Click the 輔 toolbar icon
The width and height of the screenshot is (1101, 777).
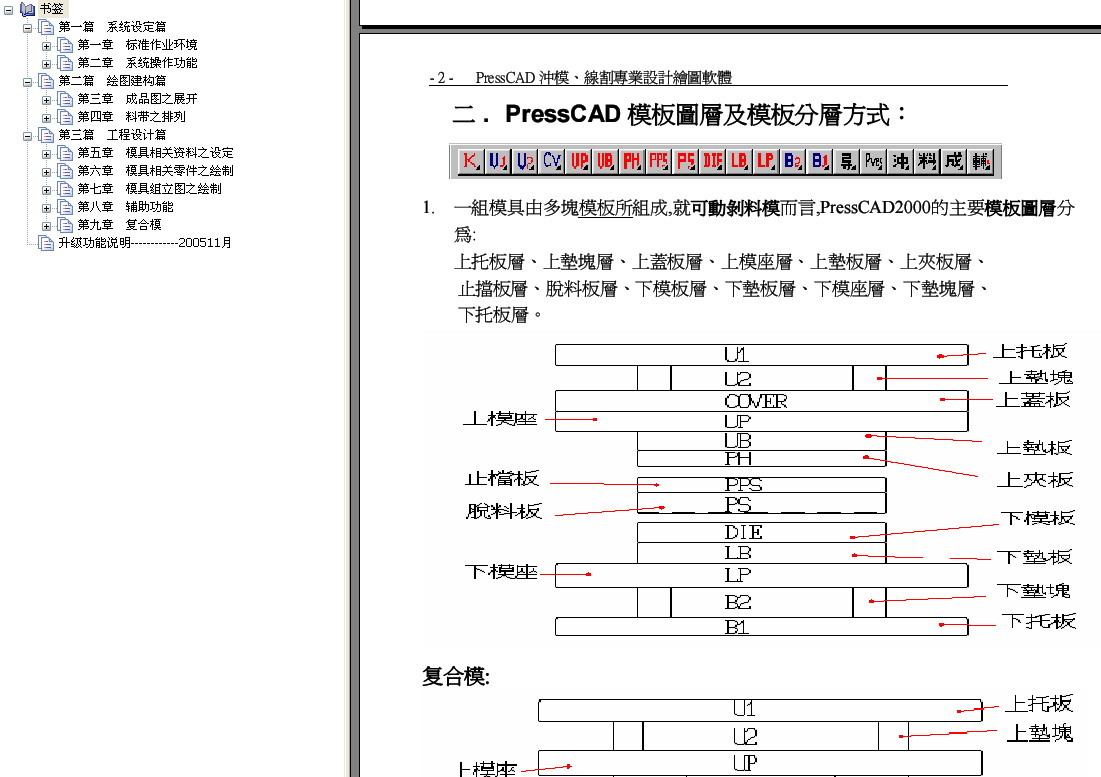coord(980,161)
